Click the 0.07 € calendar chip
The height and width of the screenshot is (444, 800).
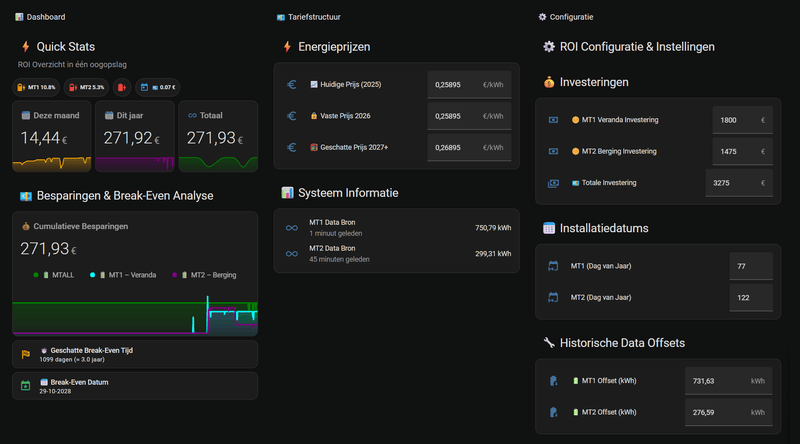(x=156, y=88)
